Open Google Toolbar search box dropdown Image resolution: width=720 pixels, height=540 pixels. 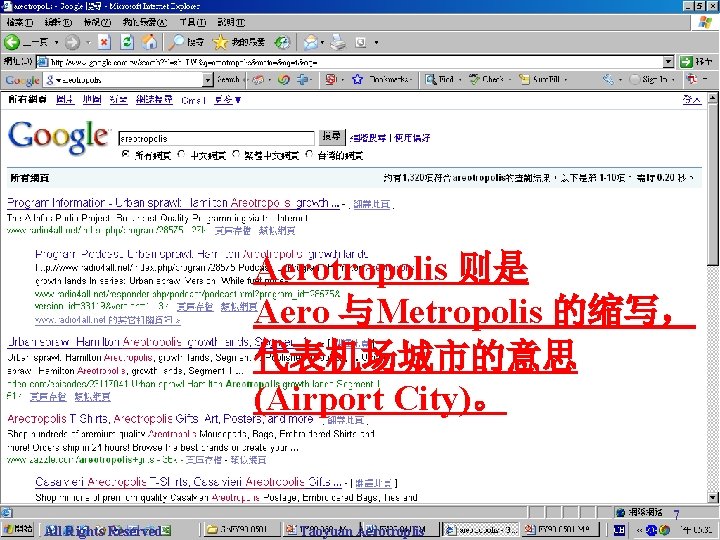[208, 80]
